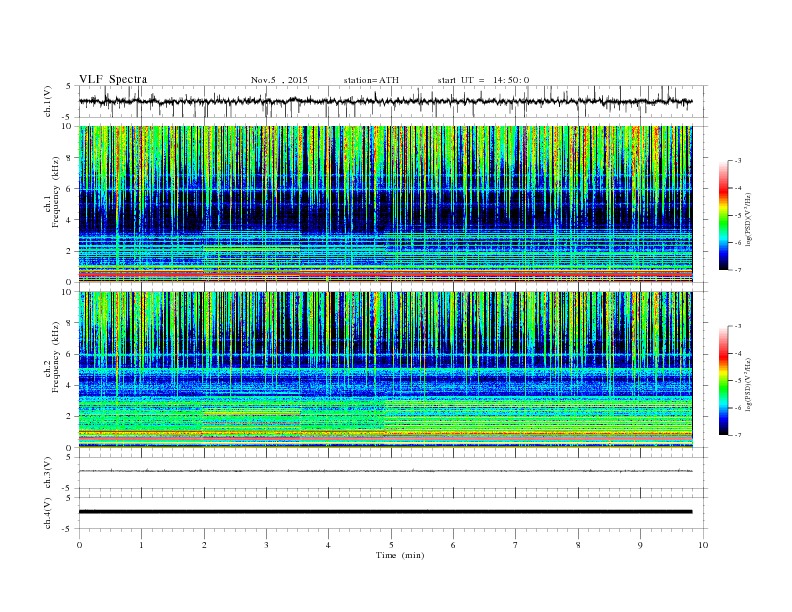Click the time axis tick label 8
792x612 pixels.
(578, 545)
